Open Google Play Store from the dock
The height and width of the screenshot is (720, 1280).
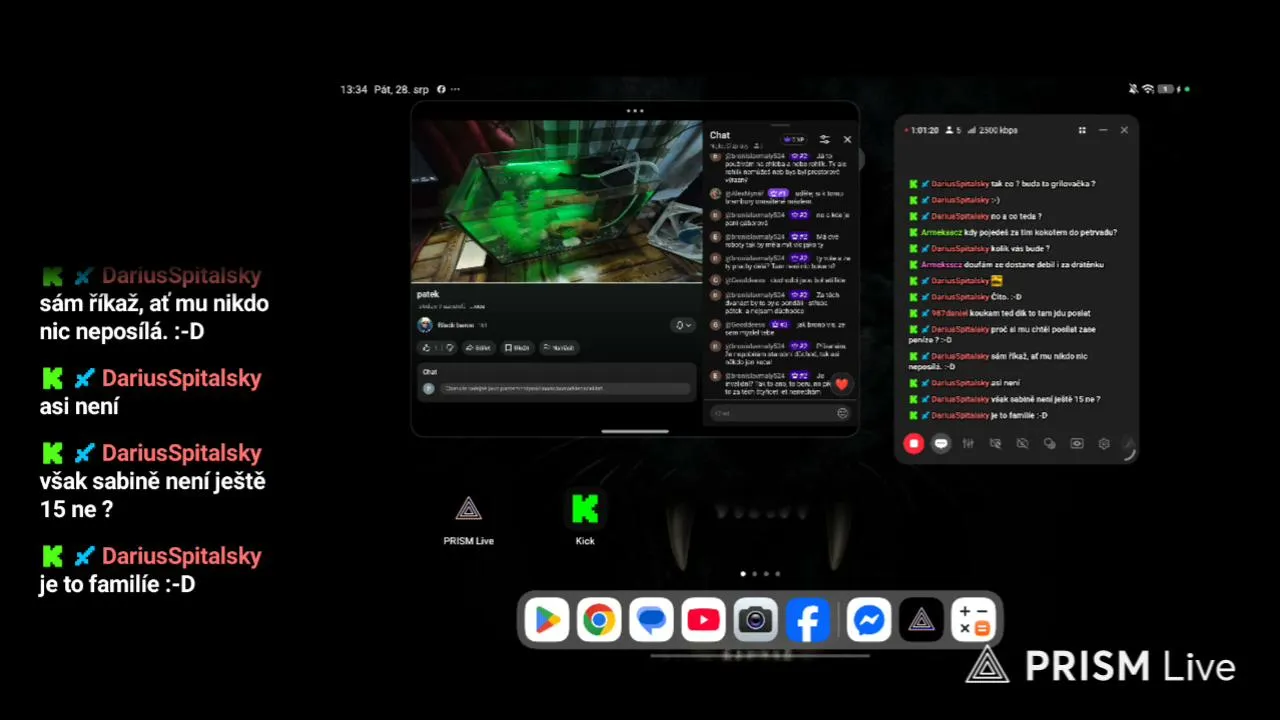pyautogui.click(x=547, y=621)
